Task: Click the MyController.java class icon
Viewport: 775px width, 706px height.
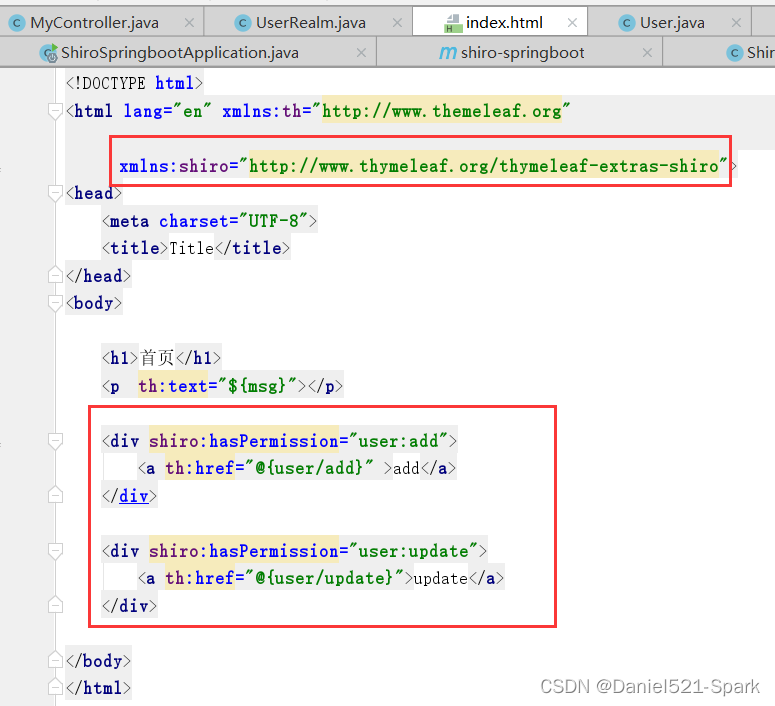Action: click(17, 23)
